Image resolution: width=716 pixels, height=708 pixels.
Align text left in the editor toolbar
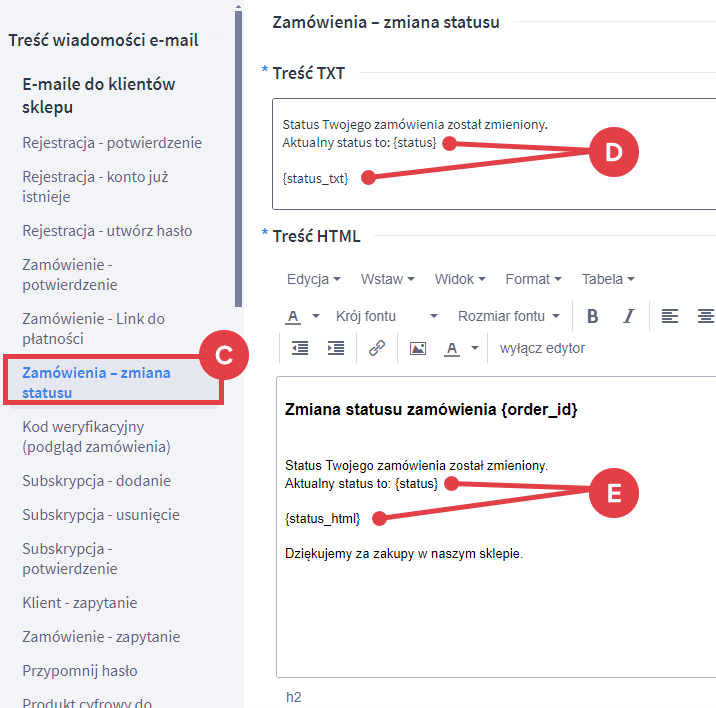tap(669, 316)
